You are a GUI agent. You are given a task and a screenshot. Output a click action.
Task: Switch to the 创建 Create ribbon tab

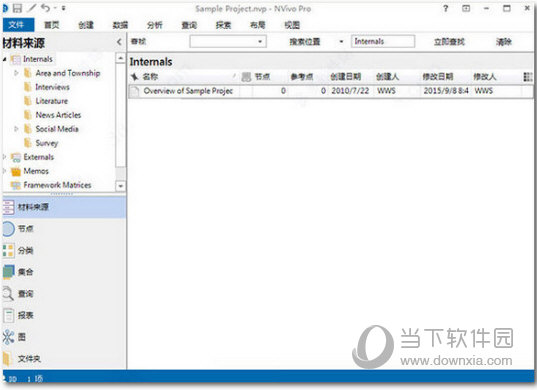tap(86, 25)
